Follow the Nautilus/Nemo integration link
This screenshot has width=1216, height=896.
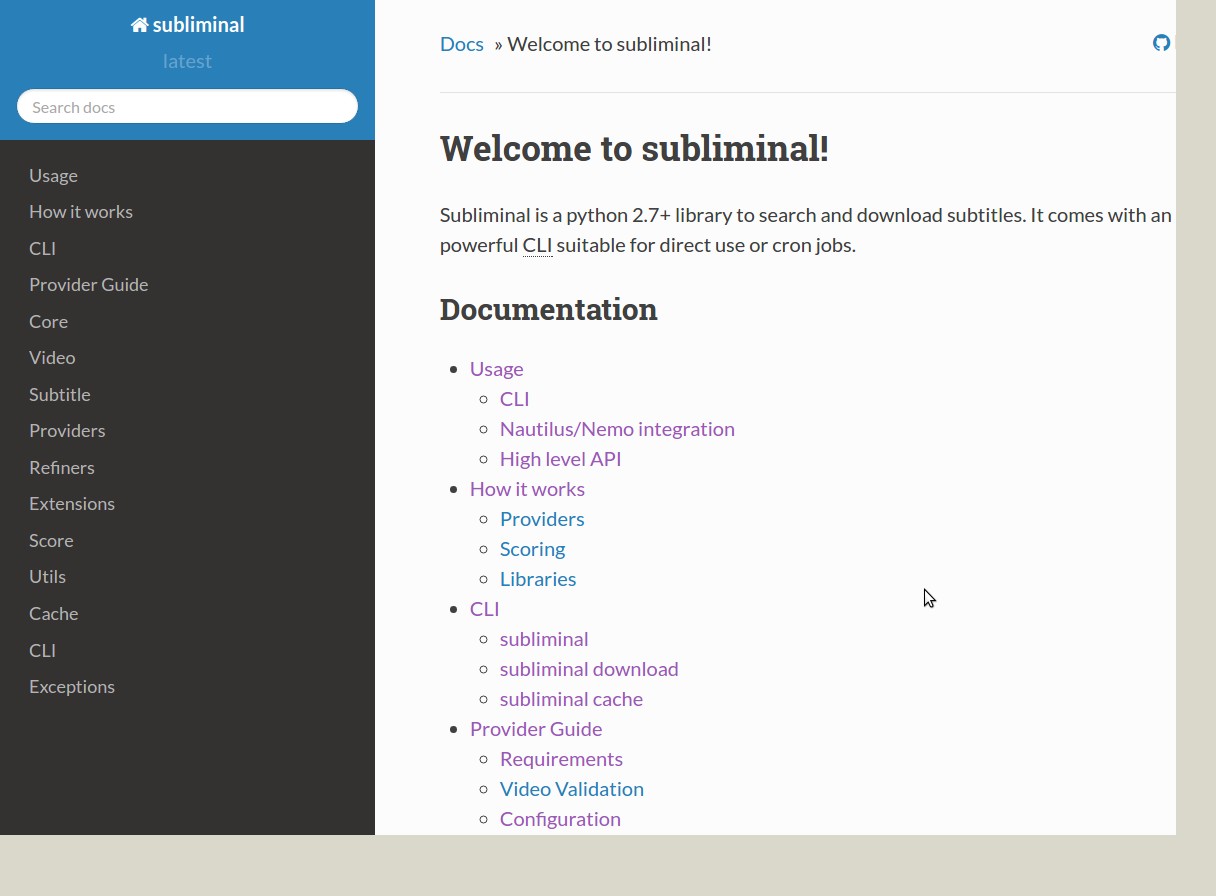tap(617, 429)
